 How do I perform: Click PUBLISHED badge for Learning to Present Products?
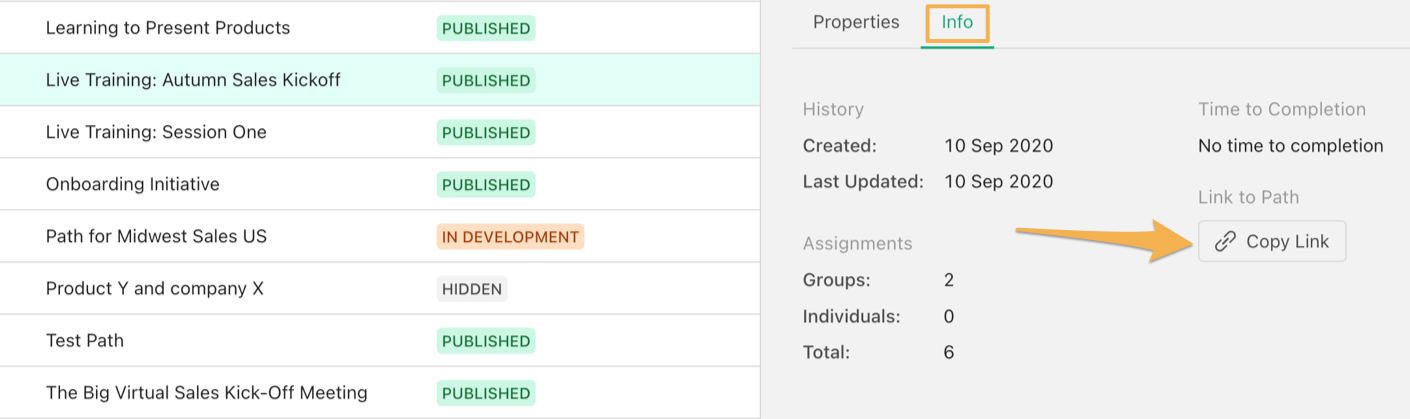486,28
